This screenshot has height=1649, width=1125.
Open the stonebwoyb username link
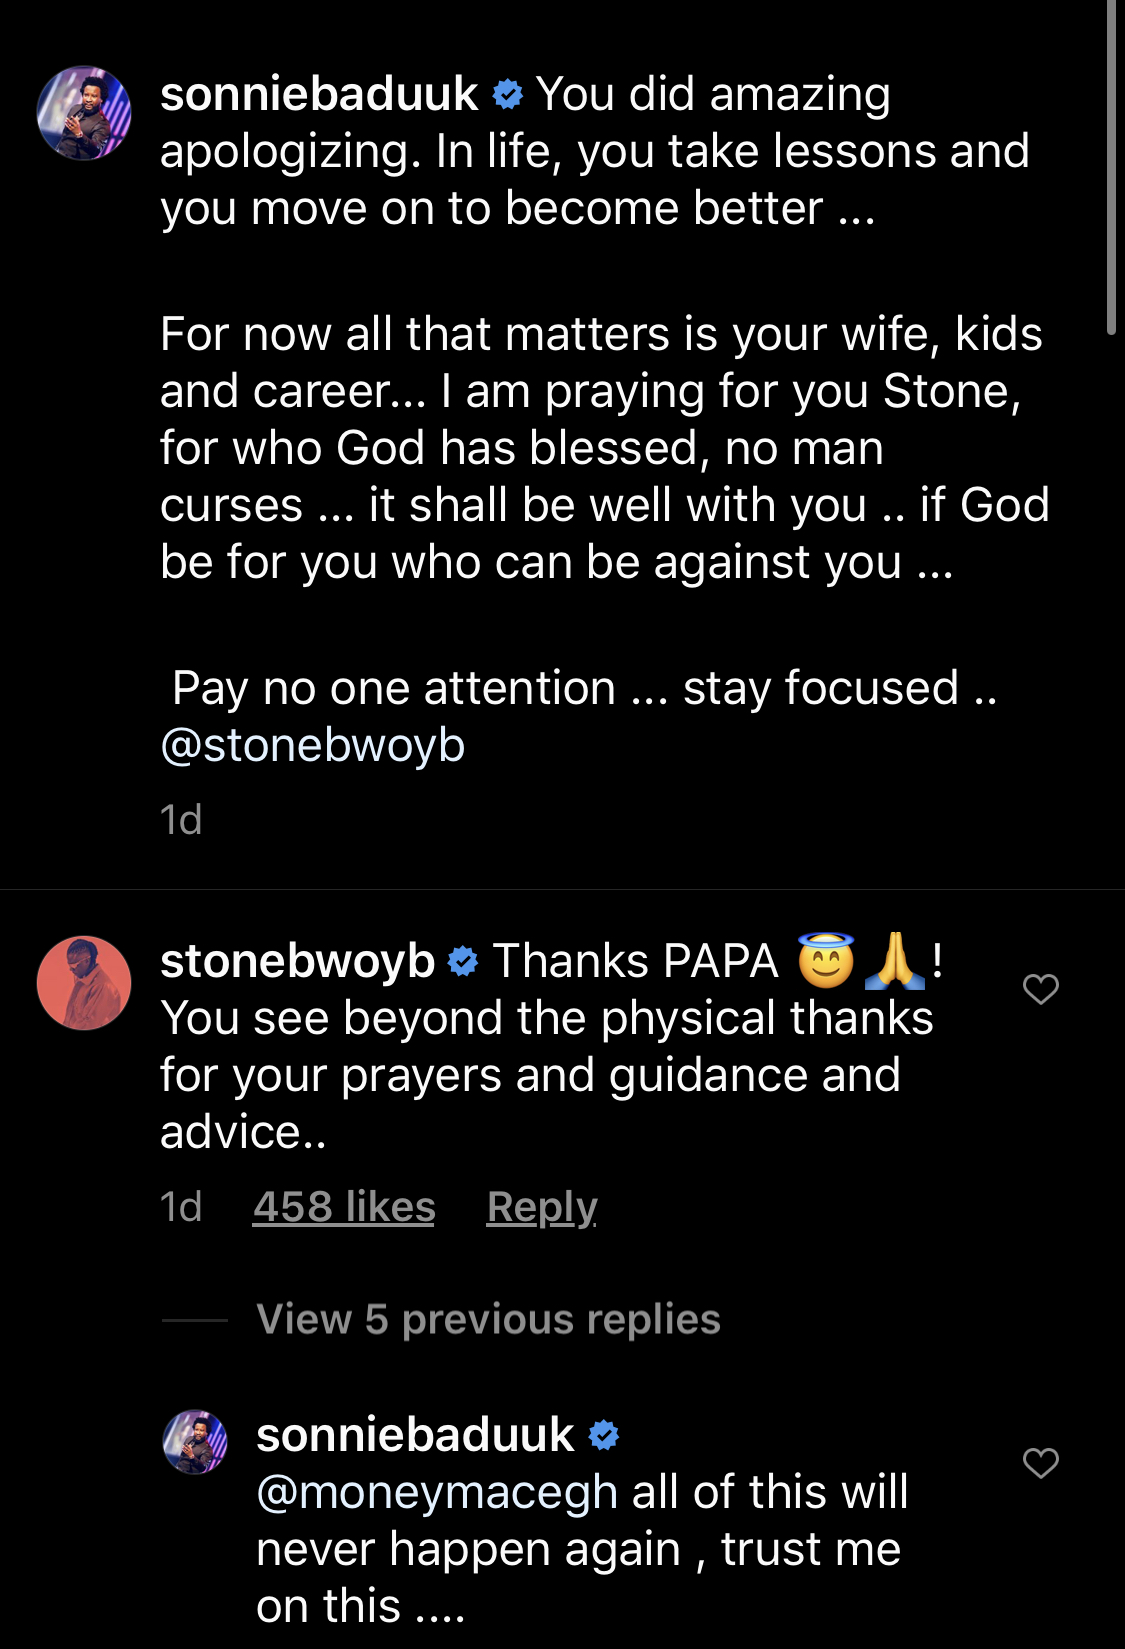click(x=297, y=961)
